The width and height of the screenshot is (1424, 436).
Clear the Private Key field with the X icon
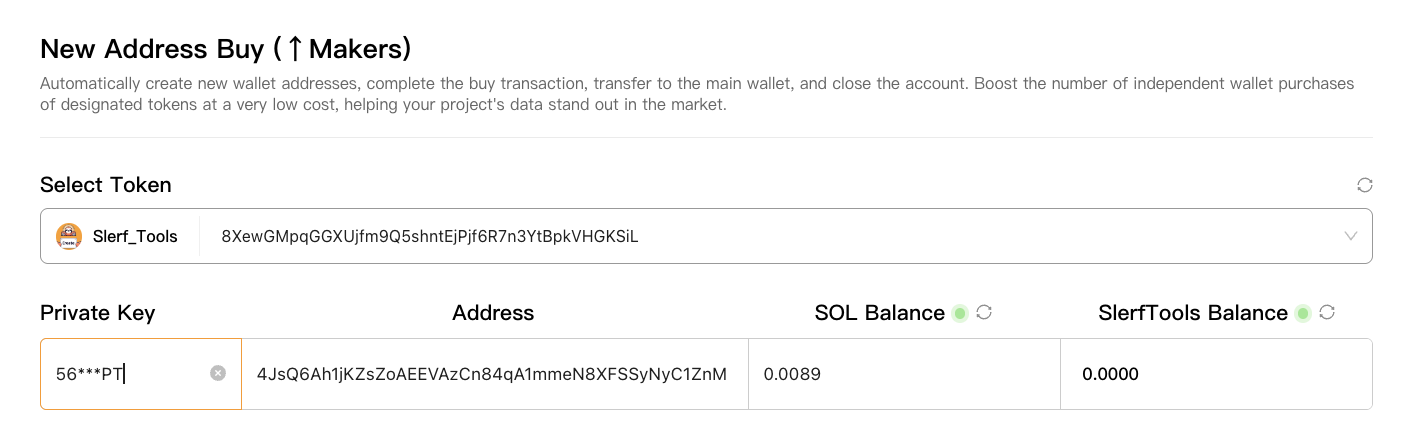click(218, 373)
